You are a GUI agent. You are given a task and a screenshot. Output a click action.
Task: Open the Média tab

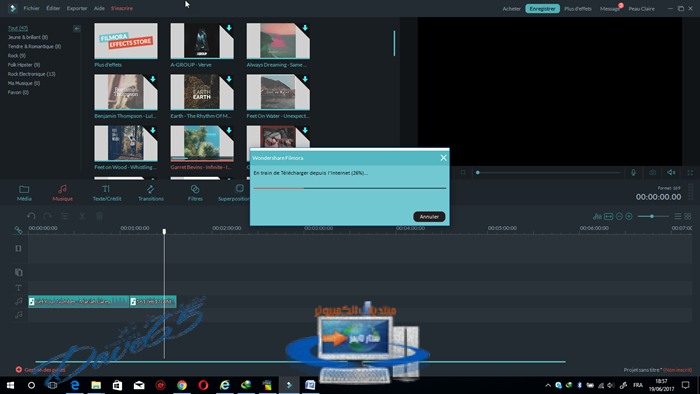[x=24, y=193]
